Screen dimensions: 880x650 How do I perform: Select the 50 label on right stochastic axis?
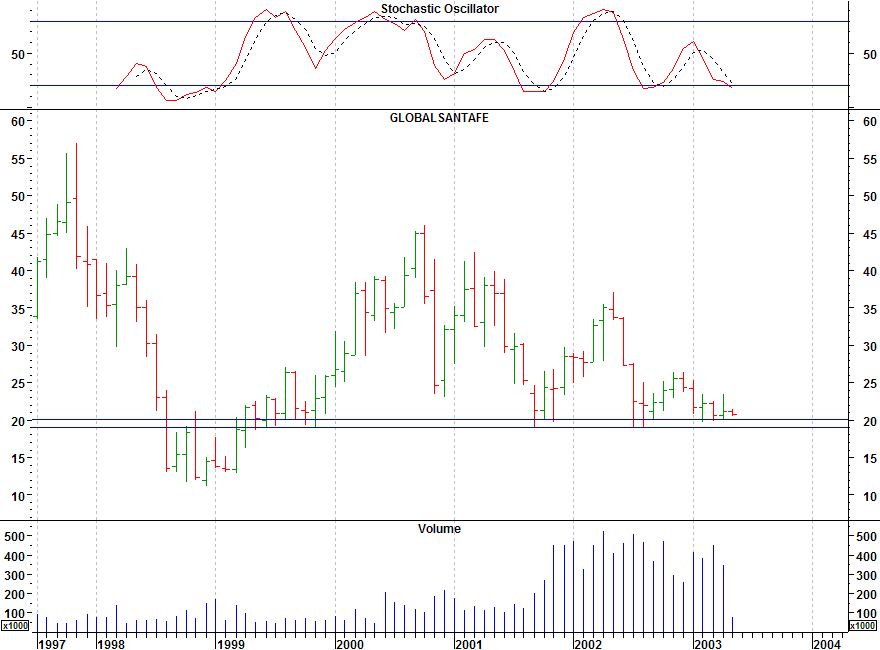point(870,54)
